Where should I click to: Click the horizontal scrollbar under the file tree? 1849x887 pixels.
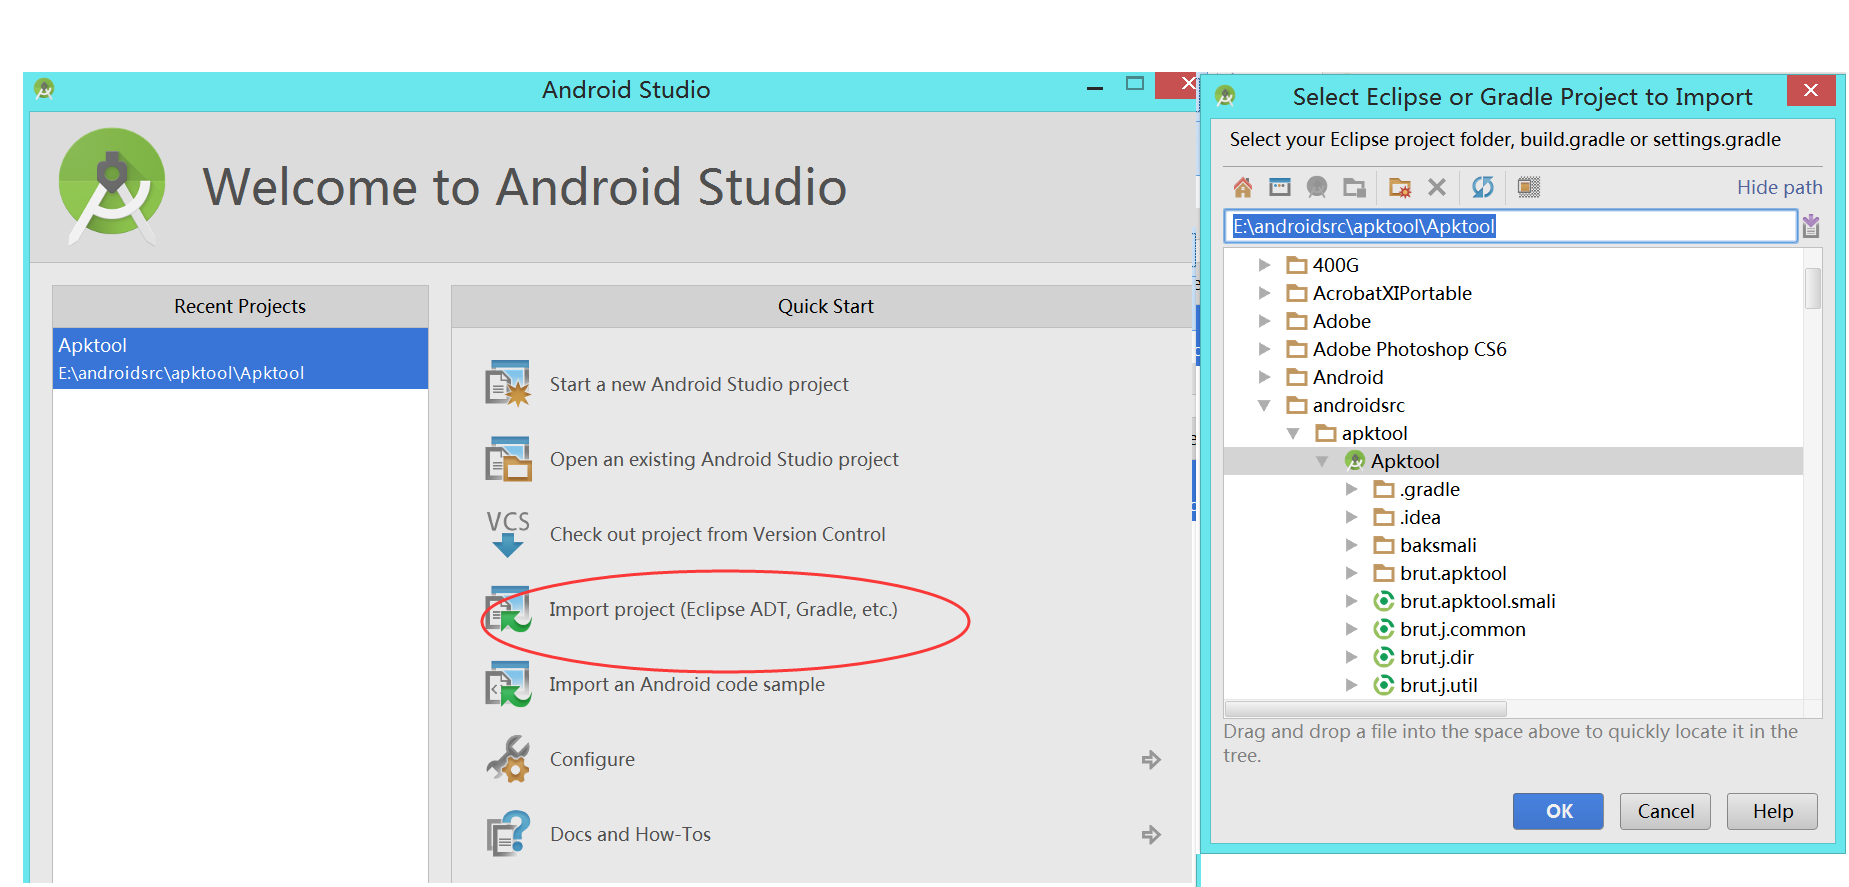coord(1365,709)
